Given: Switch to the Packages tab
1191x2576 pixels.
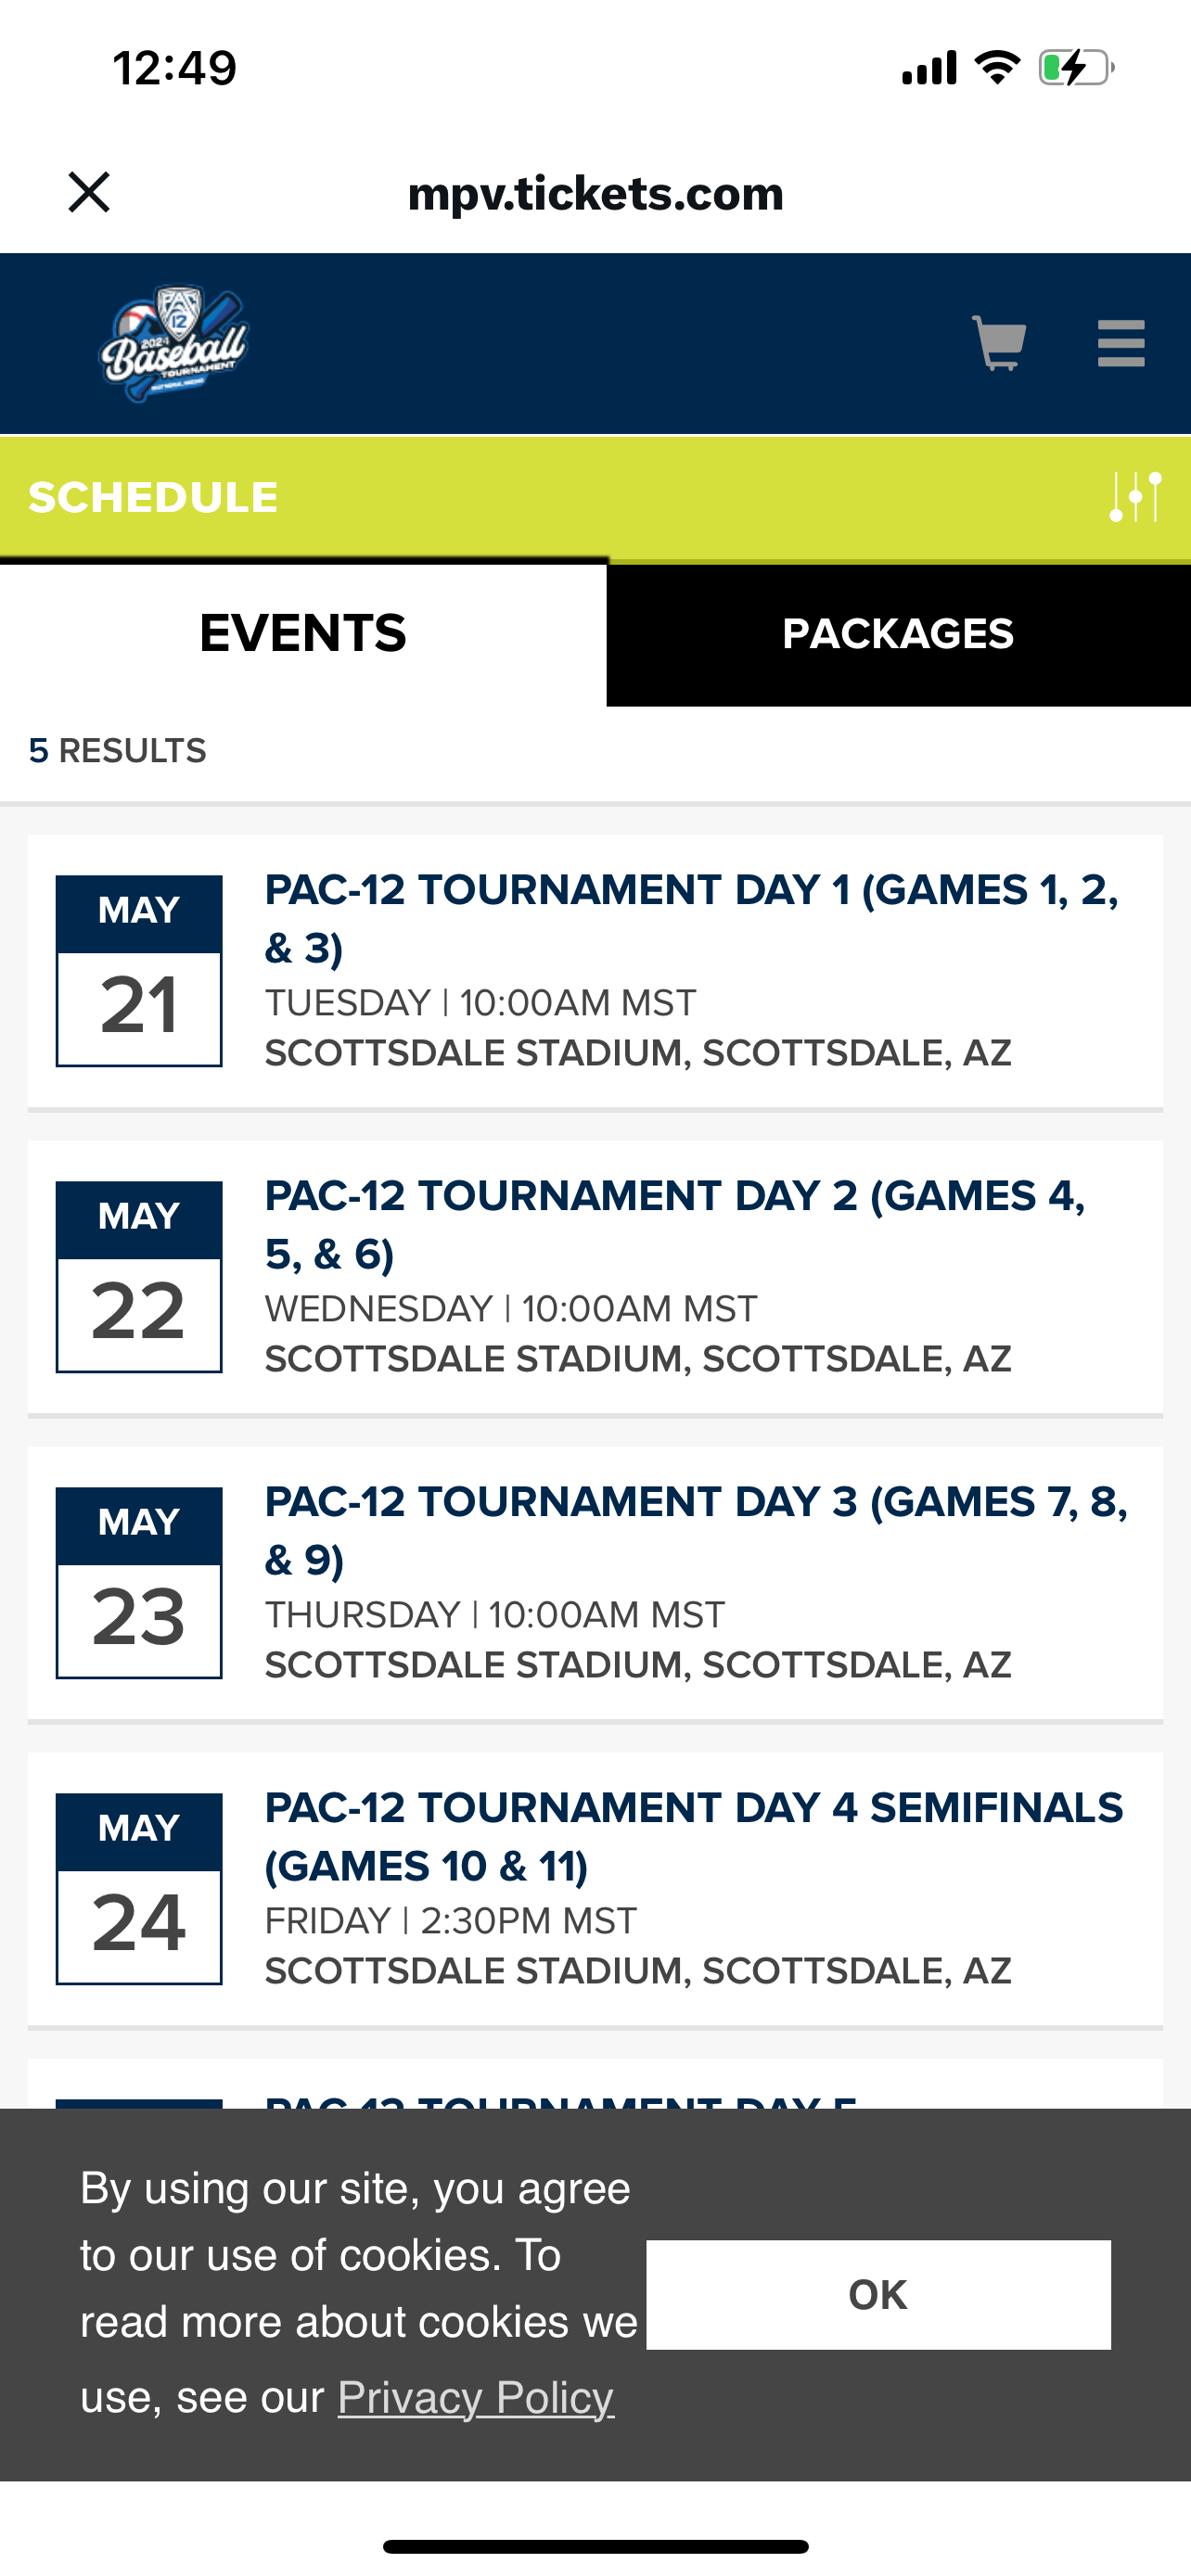Looking at the screenshot, I should (898, 634).
